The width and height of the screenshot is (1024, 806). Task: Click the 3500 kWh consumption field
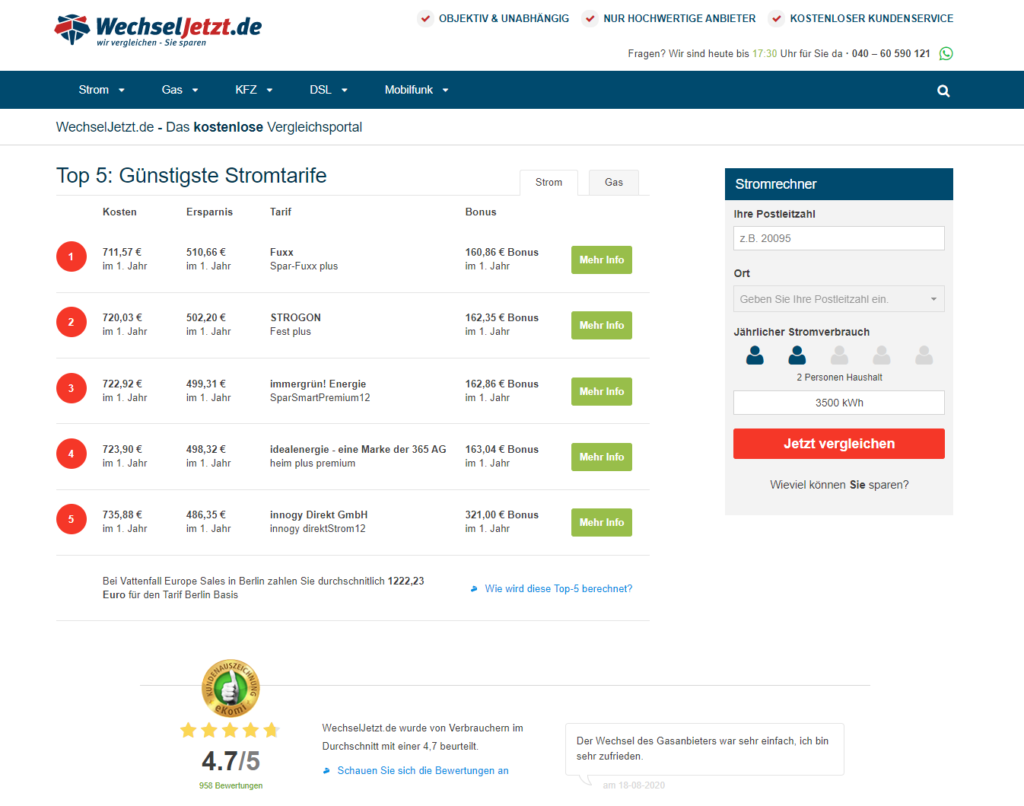pyautogui.click(x=839, y=403)
